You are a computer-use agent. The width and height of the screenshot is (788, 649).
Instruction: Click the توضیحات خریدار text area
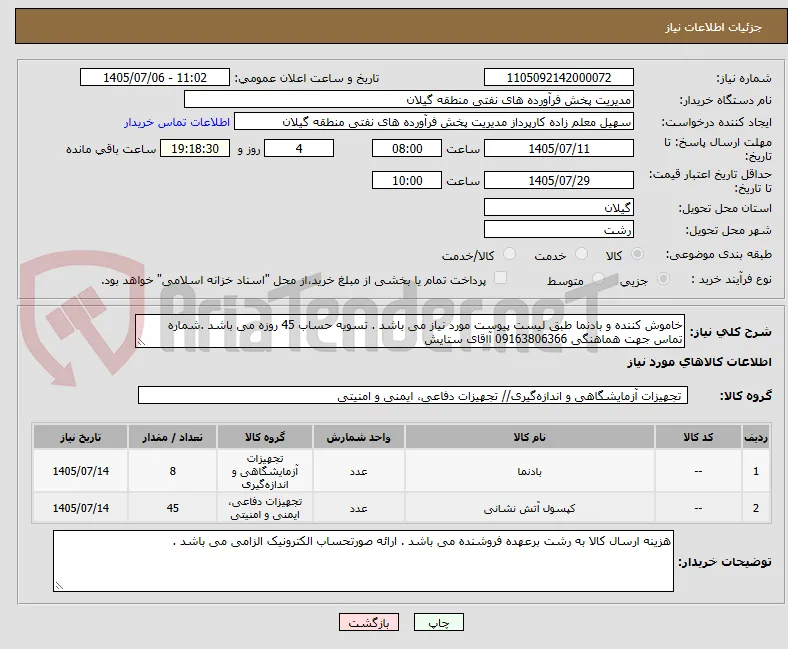pos(363,561)
